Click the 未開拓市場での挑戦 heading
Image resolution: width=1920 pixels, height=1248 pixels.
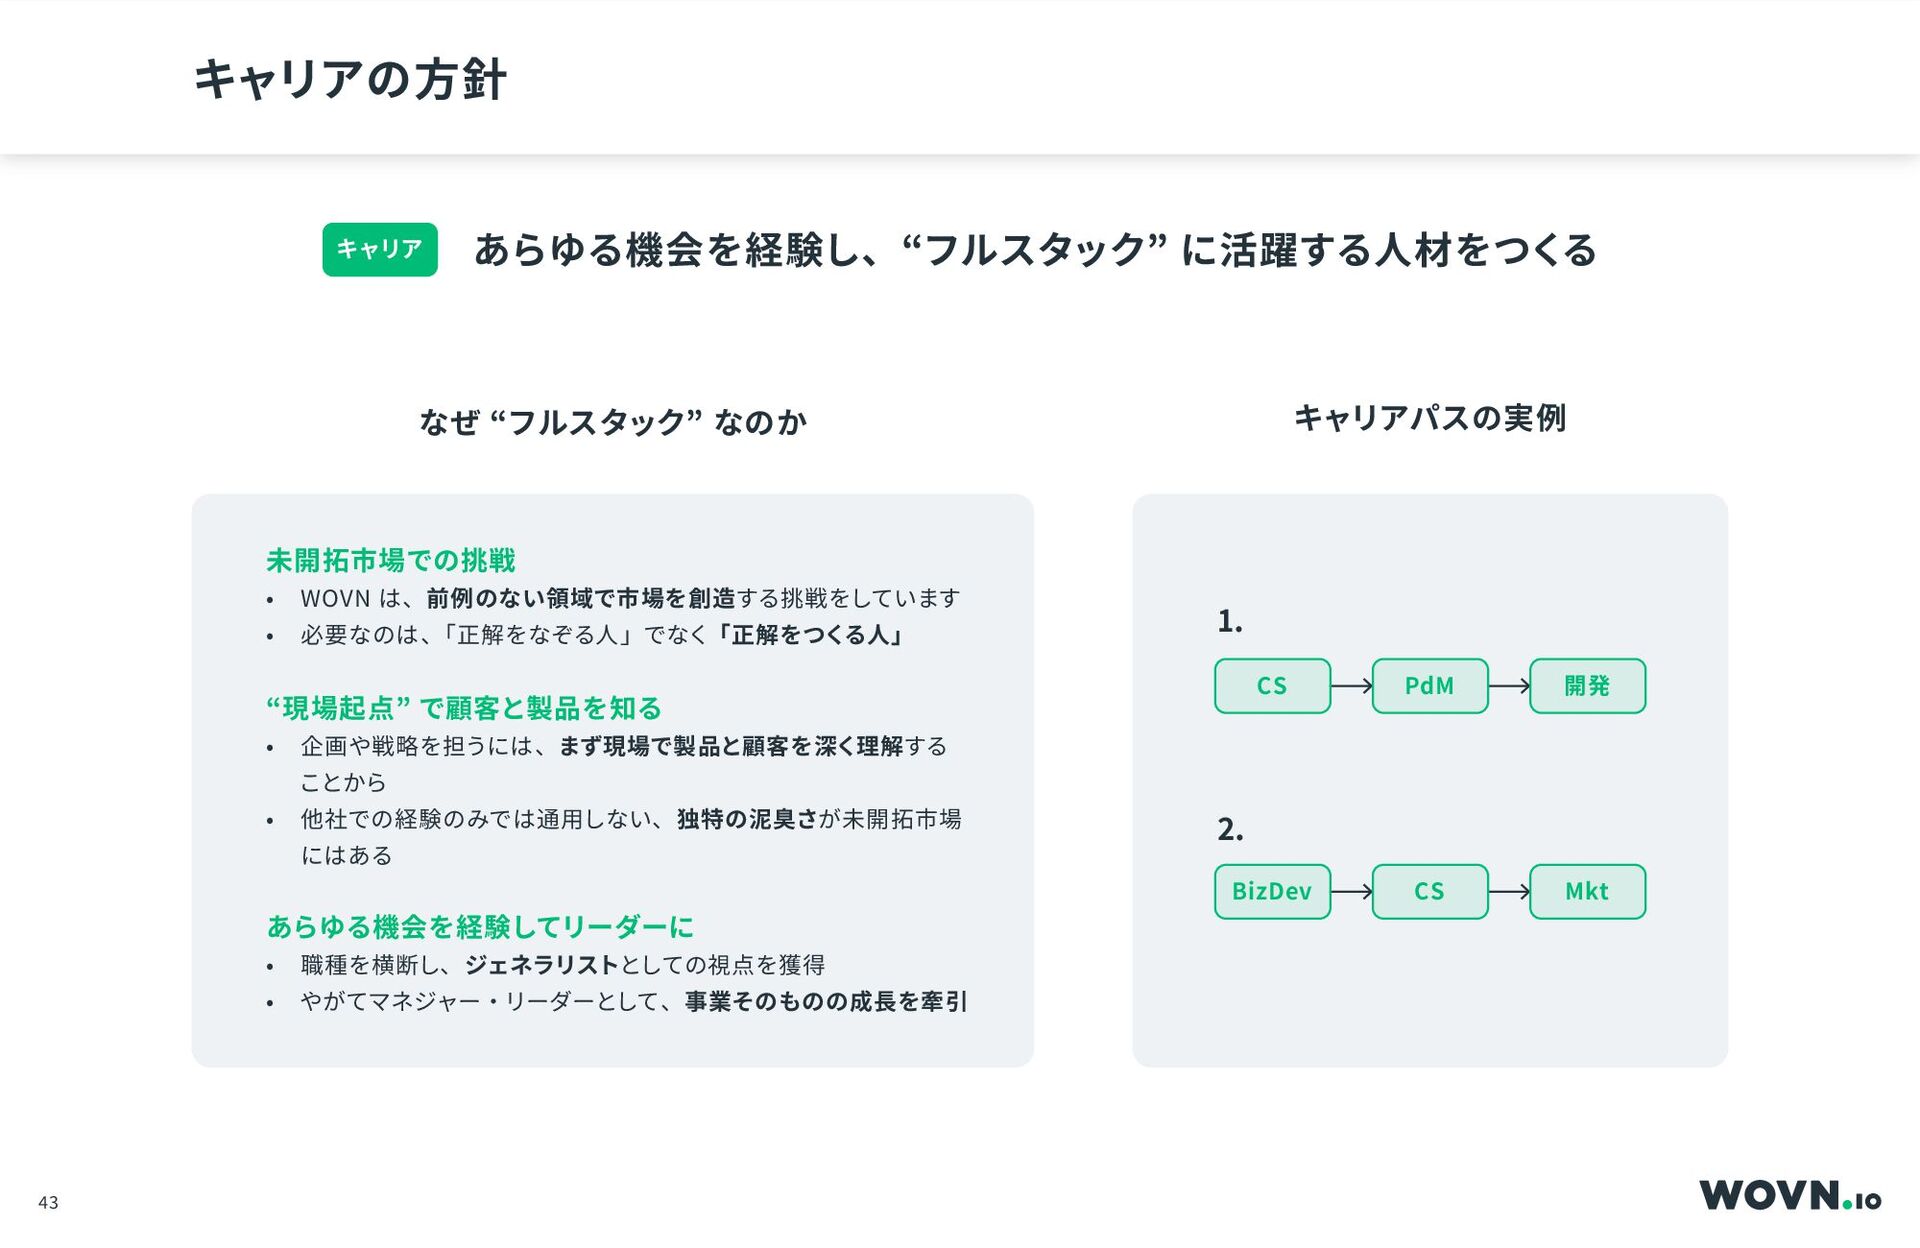391,560
